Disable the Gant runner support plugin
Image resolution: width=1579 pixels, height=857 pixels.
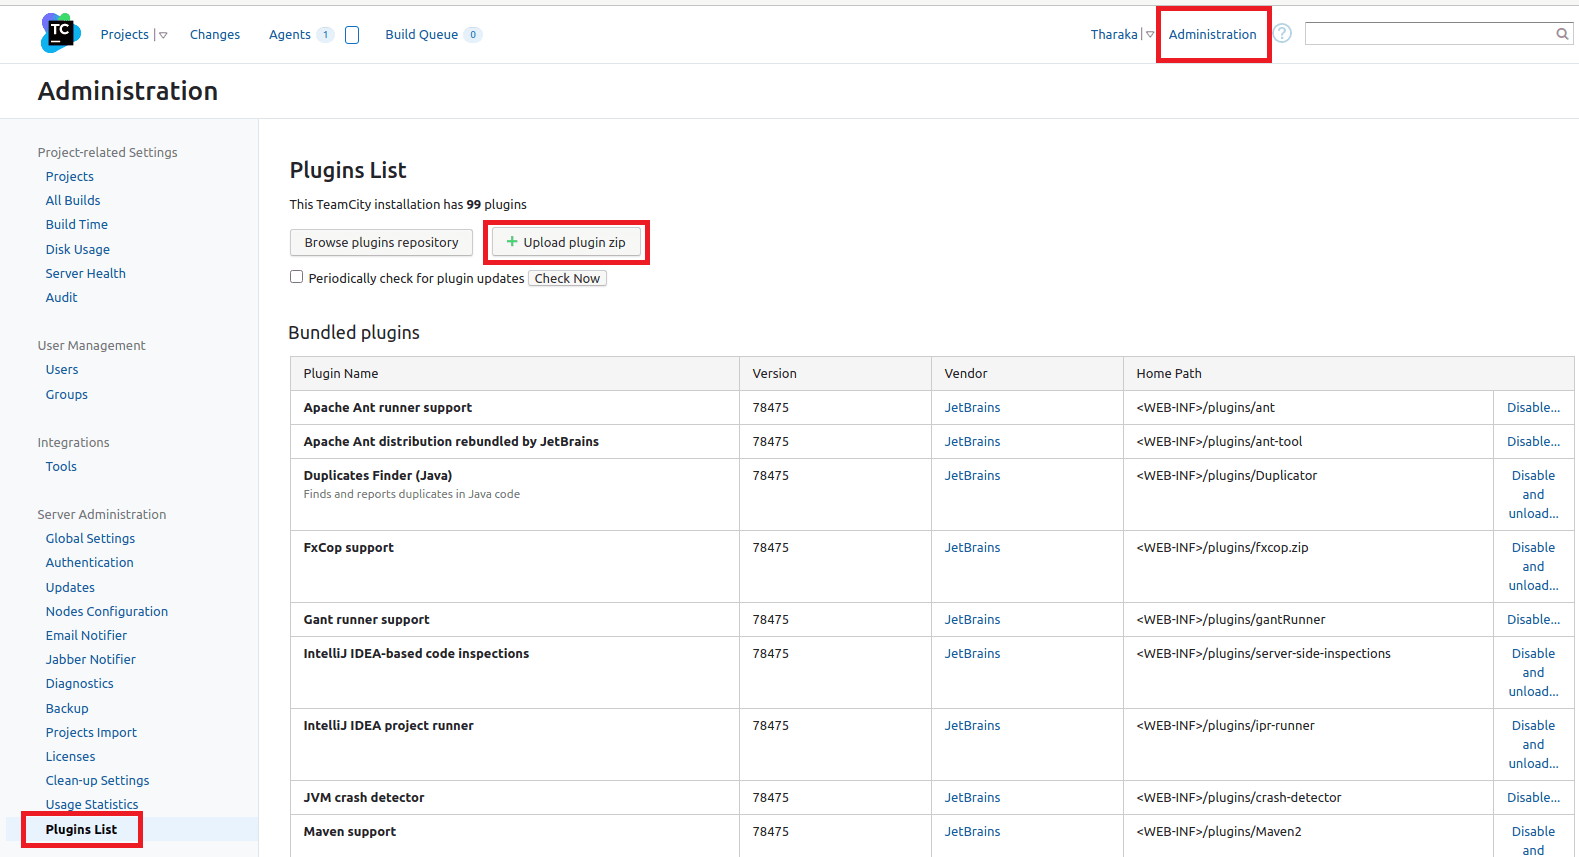click(1533, 619)
